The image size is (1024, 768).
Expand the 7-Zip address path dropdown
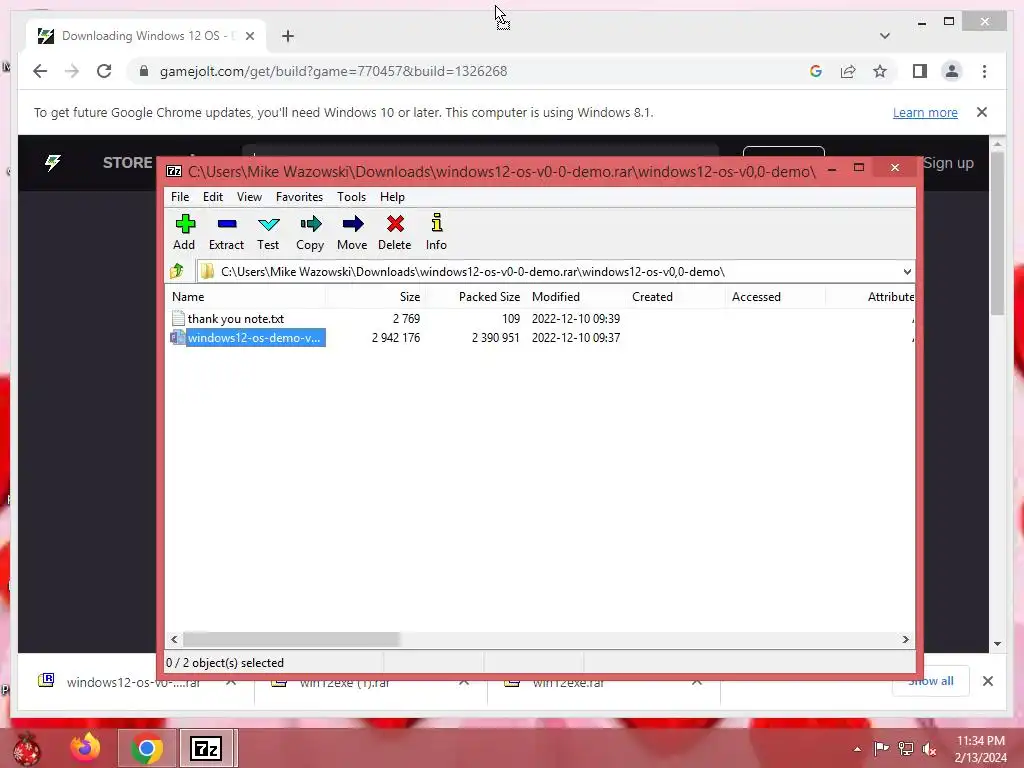pos(907,272)
